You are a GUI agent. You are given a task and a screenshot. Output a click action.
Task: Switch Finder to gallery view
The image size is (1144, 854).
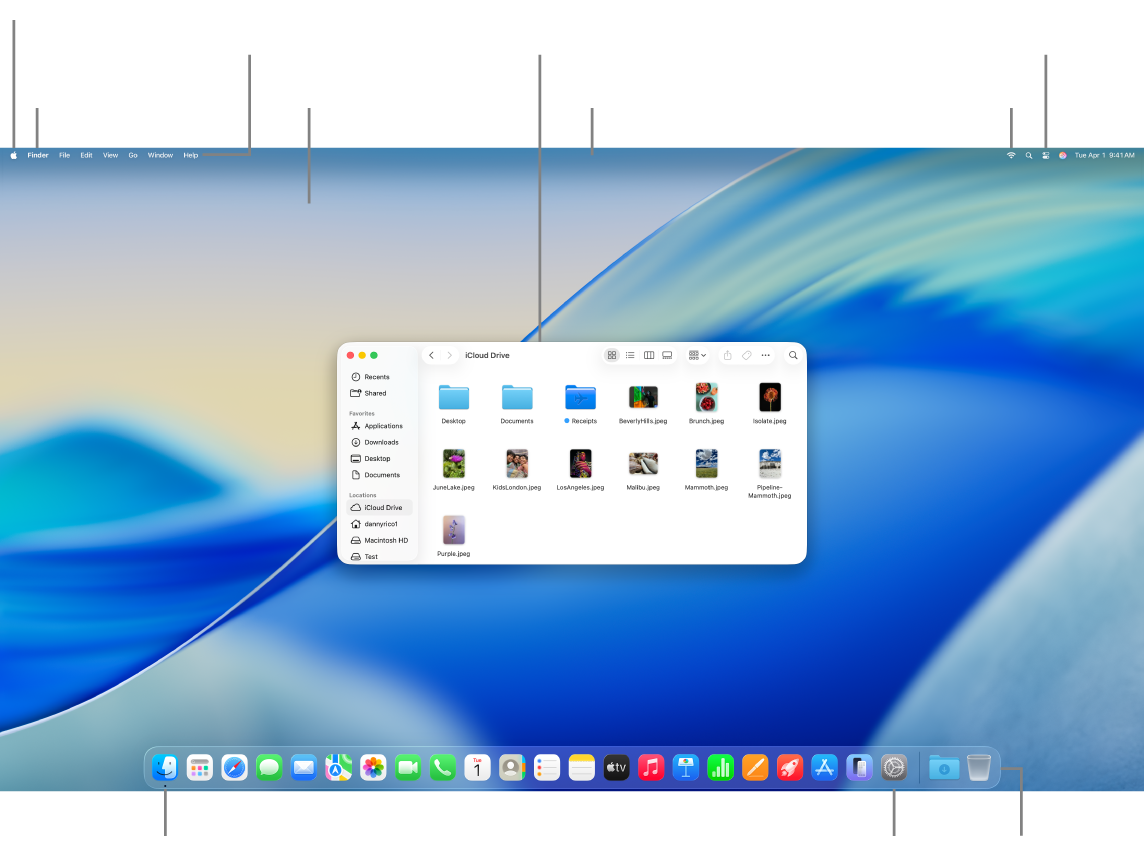pos(667,355)
